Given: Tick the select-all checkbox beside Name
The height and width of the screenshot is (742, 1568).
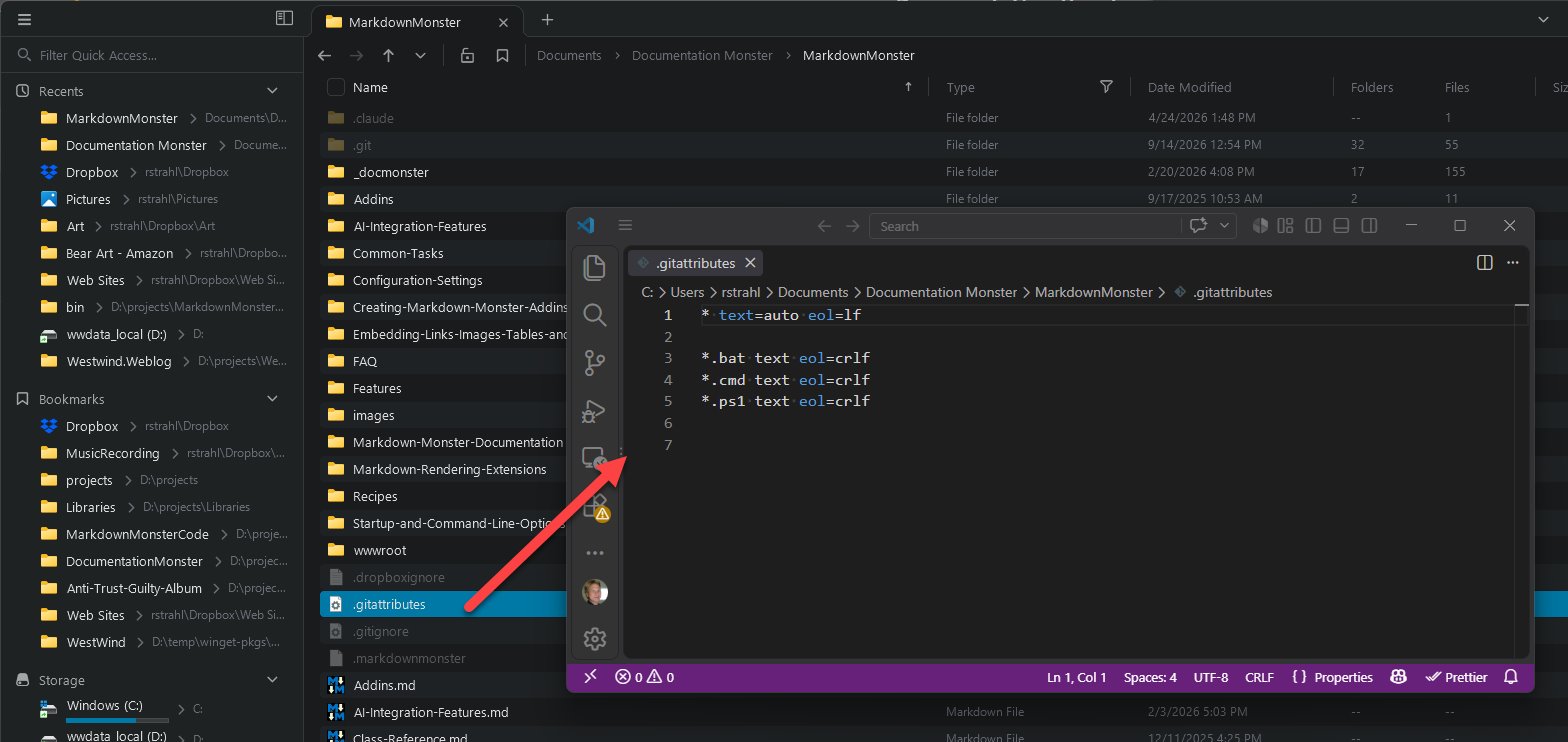Looking at the screenshot, I should [336, 88].
